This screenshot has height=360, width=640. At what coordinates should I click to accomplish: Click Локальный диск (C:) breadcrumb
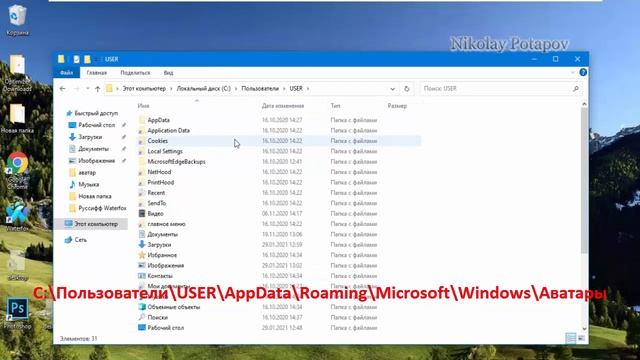point(204,89)
